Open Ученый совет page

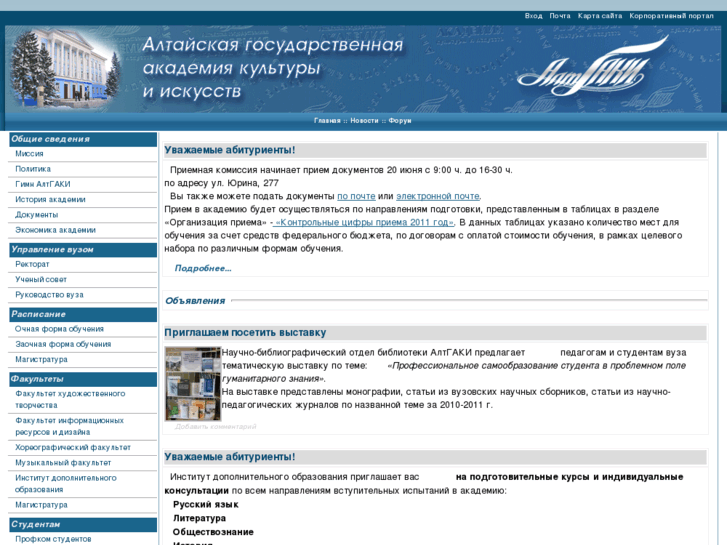pyautogui.click(x=41, y=279)
